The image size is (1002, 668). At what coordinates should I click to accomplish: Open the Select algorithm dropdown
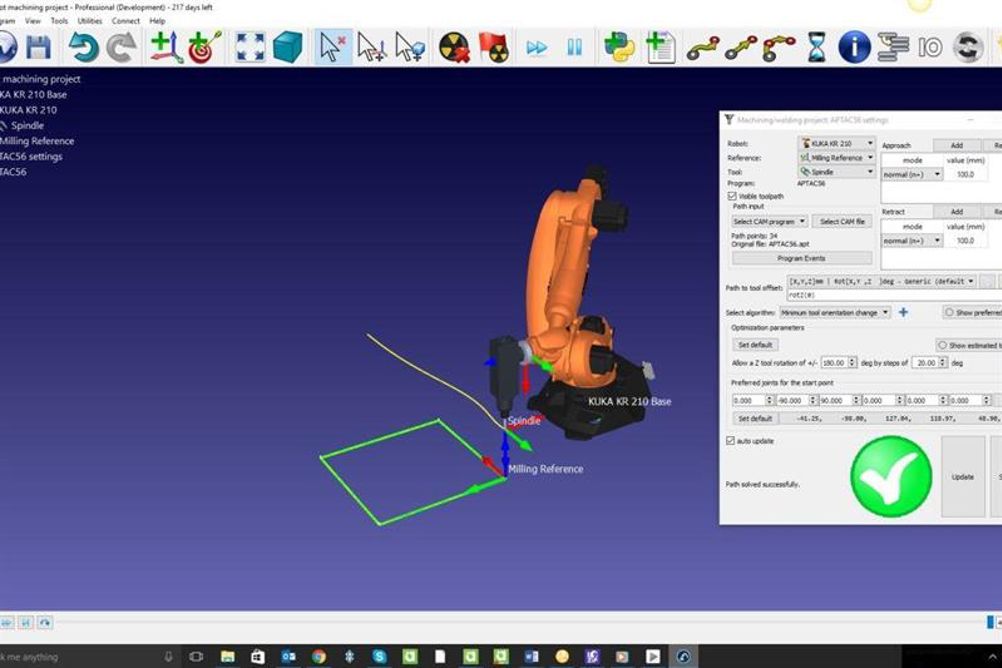point(835,313)
